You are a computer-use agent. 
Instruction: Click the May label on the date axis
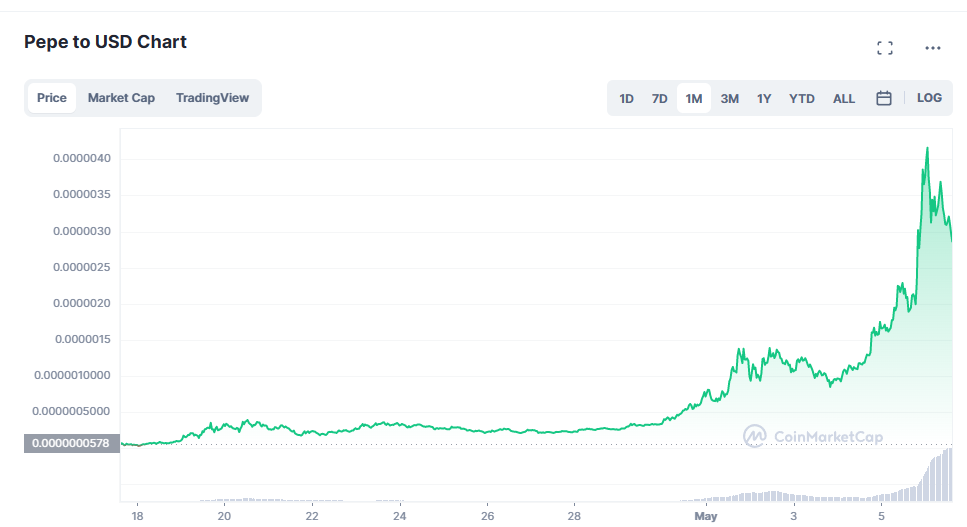click(x=706, y=516)
